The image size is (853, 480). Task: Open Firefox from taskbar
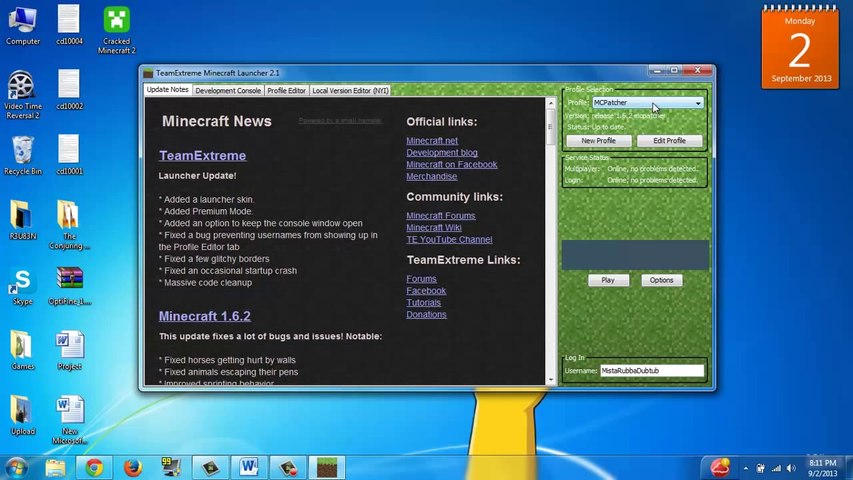point(133,467)
